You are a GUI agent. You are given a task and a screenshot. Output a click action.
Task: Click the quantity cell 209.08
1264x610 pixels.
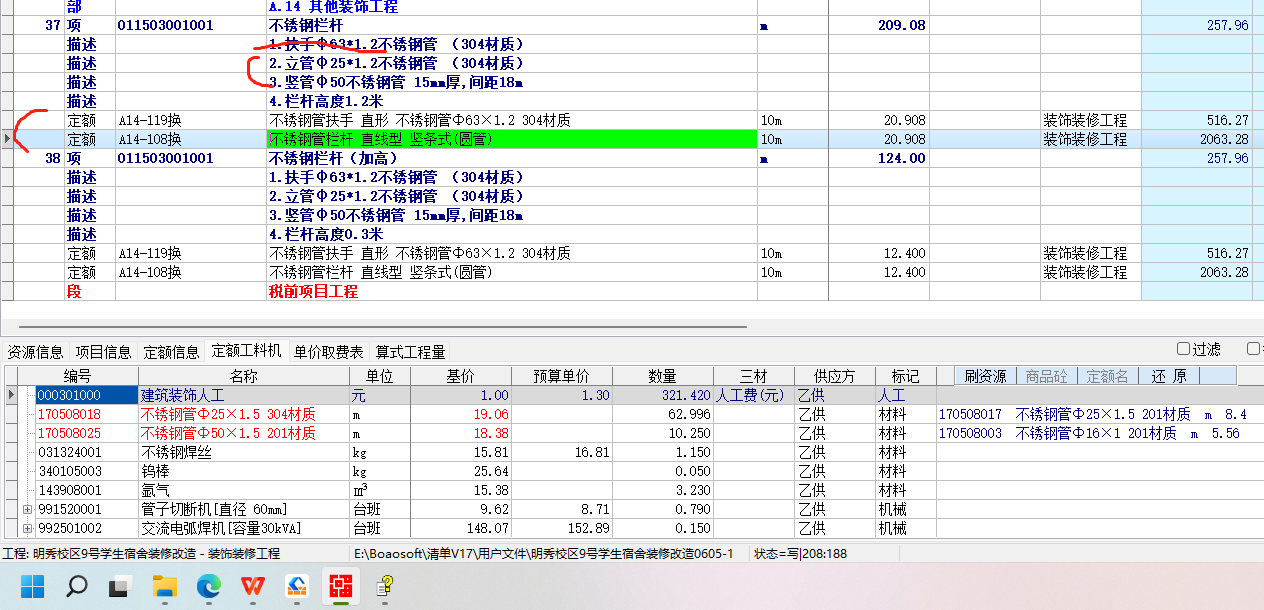[x=901, y=25]
